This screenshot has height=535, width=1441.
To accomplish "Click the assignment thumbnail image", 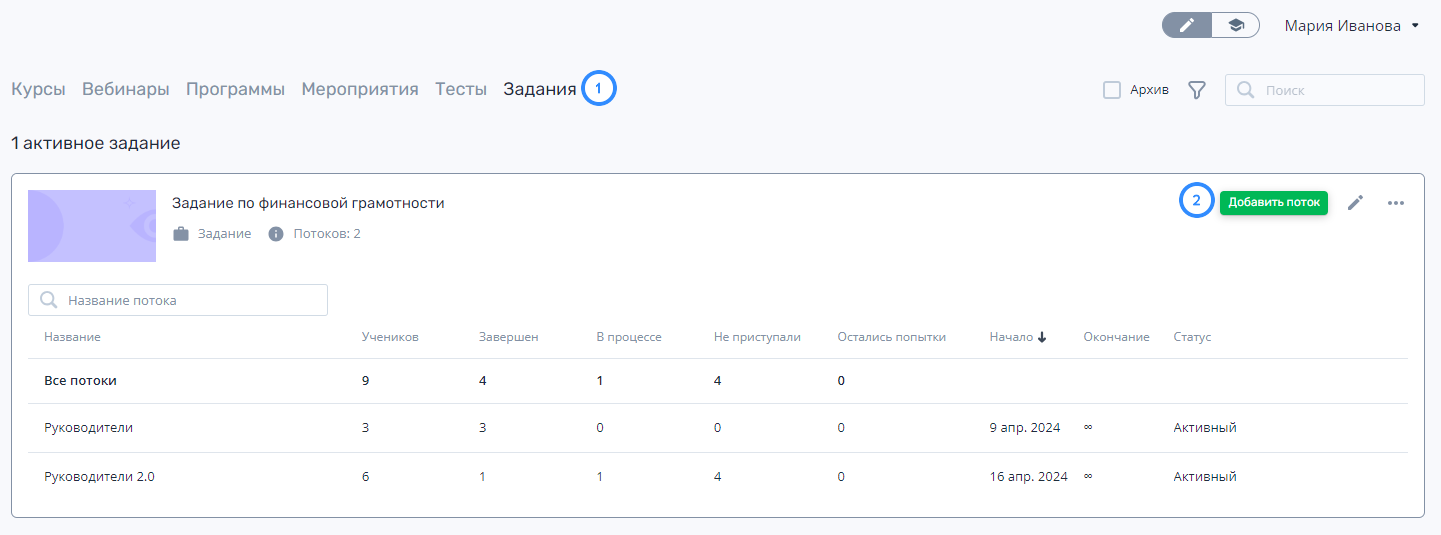I will [x=92, y=226].
